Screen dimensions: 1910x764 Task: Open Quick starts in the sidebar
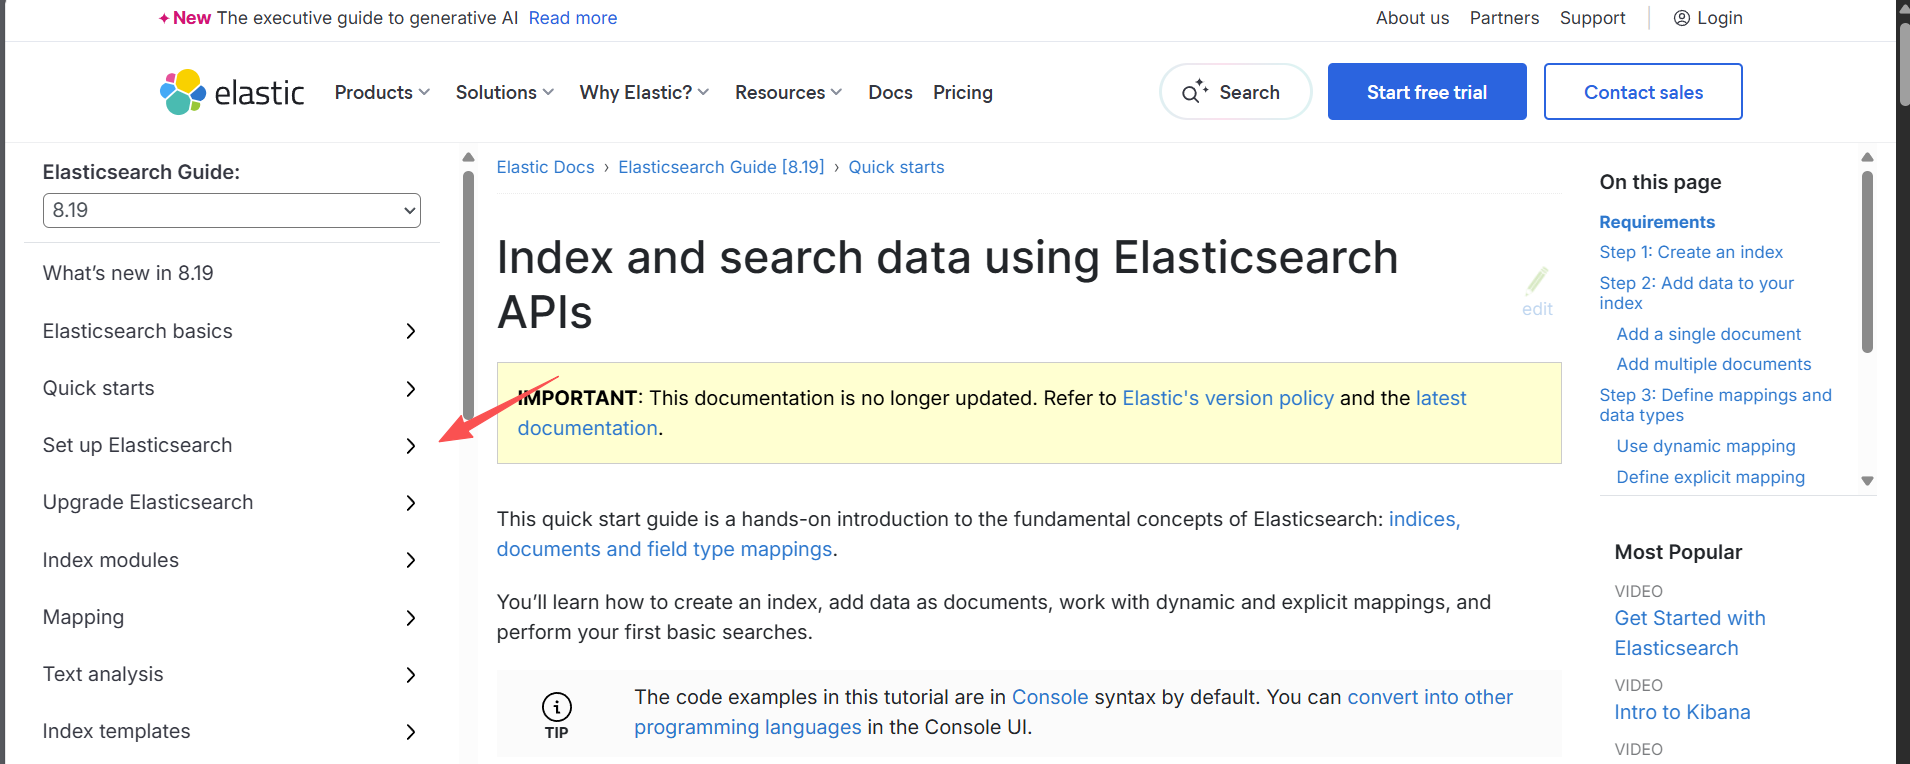click(x=98, y=388)
